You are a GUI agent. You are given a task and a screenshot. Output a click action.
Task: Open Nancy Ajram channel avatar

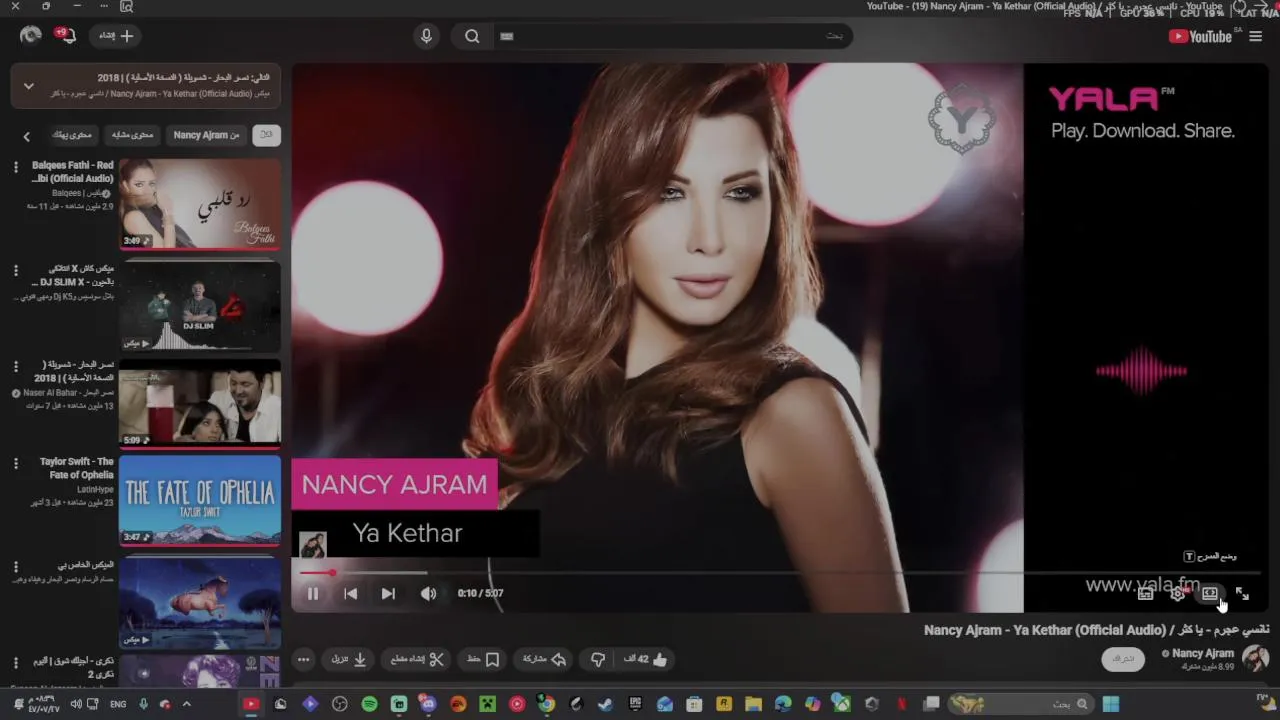click(1255, 659)
